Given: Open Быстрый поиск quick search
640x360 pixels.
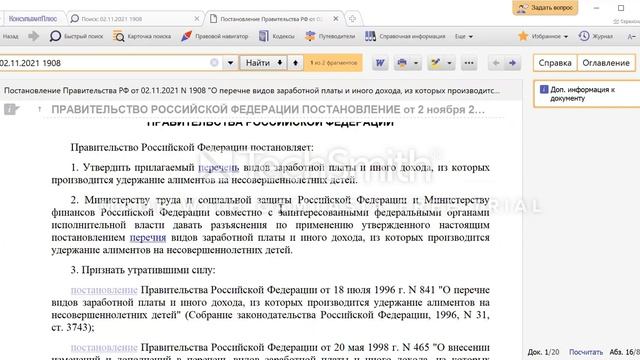Looking at the screenshot, I should (76, 36).
